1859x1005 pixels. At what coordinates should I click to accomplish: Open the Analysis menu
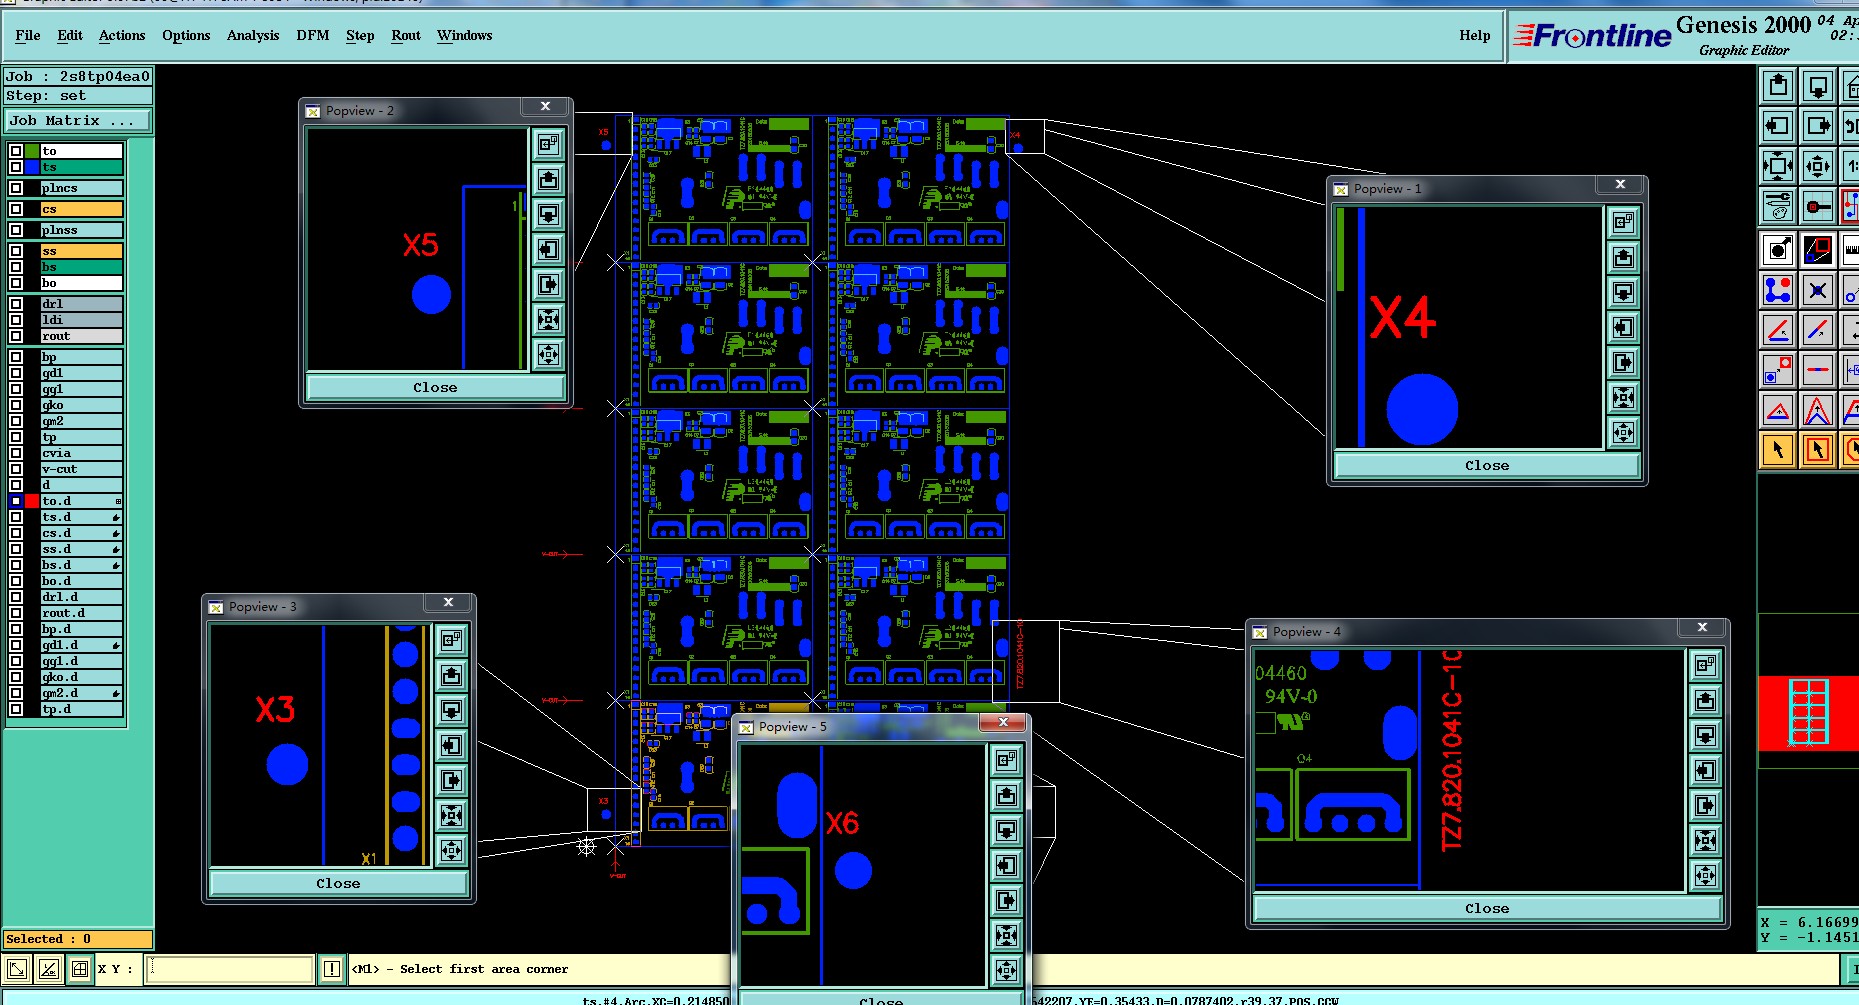pyautogui.click(x=253, y=35)
